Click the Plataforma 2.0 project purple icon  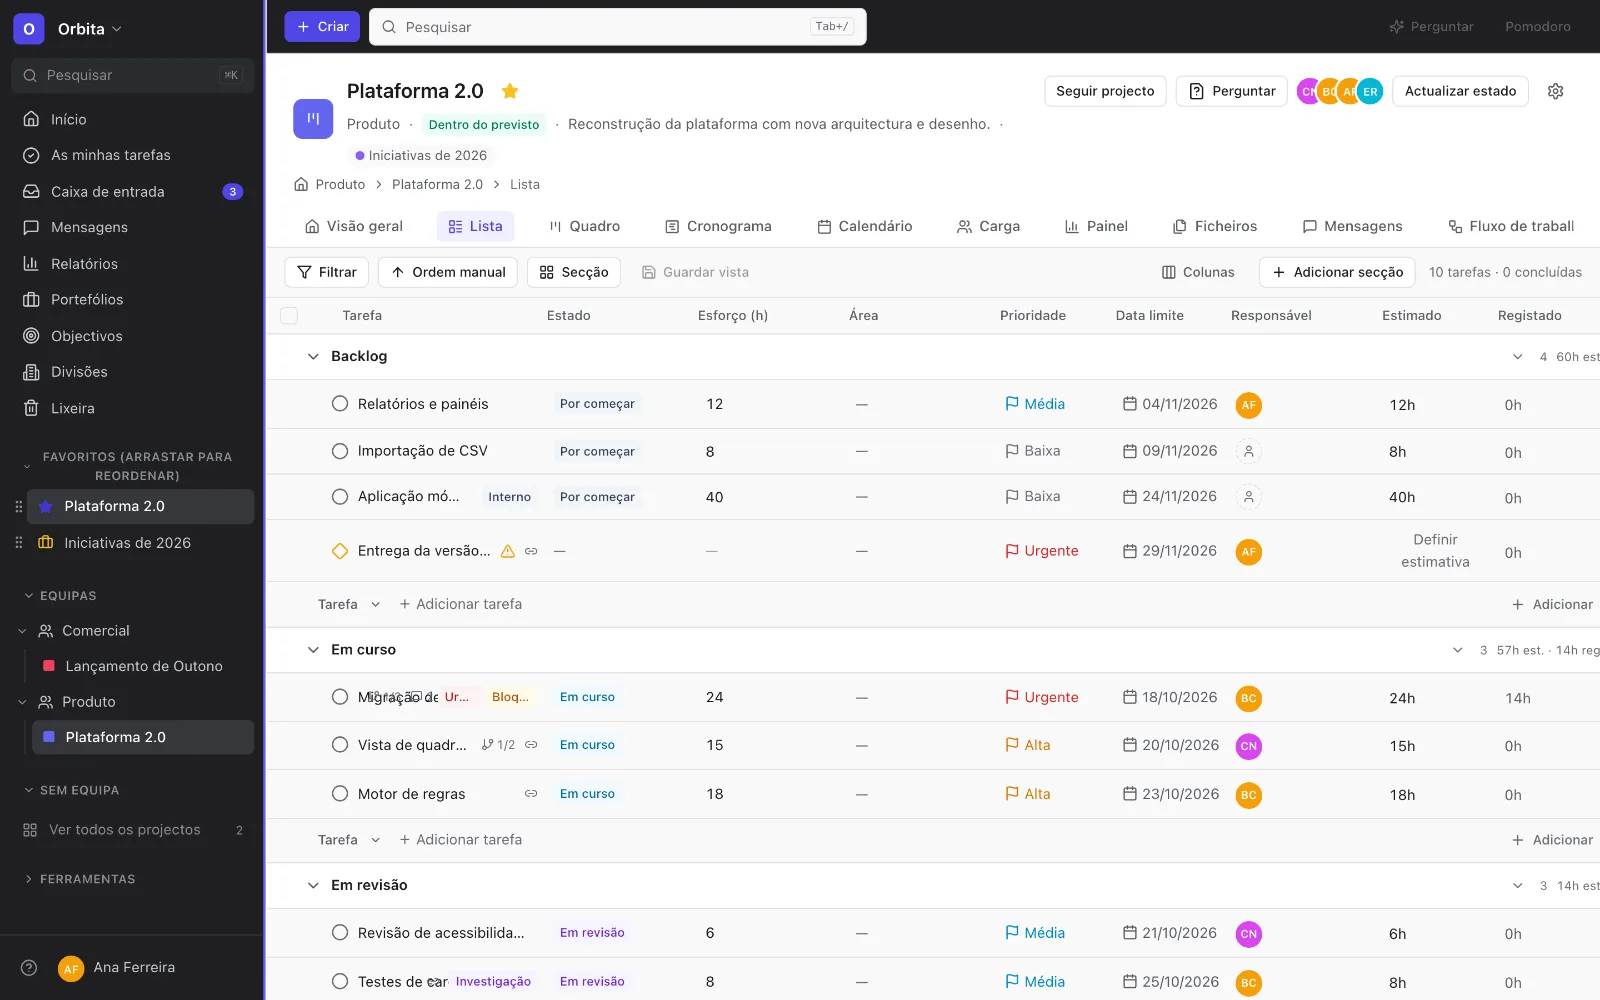tap(313, 118)
